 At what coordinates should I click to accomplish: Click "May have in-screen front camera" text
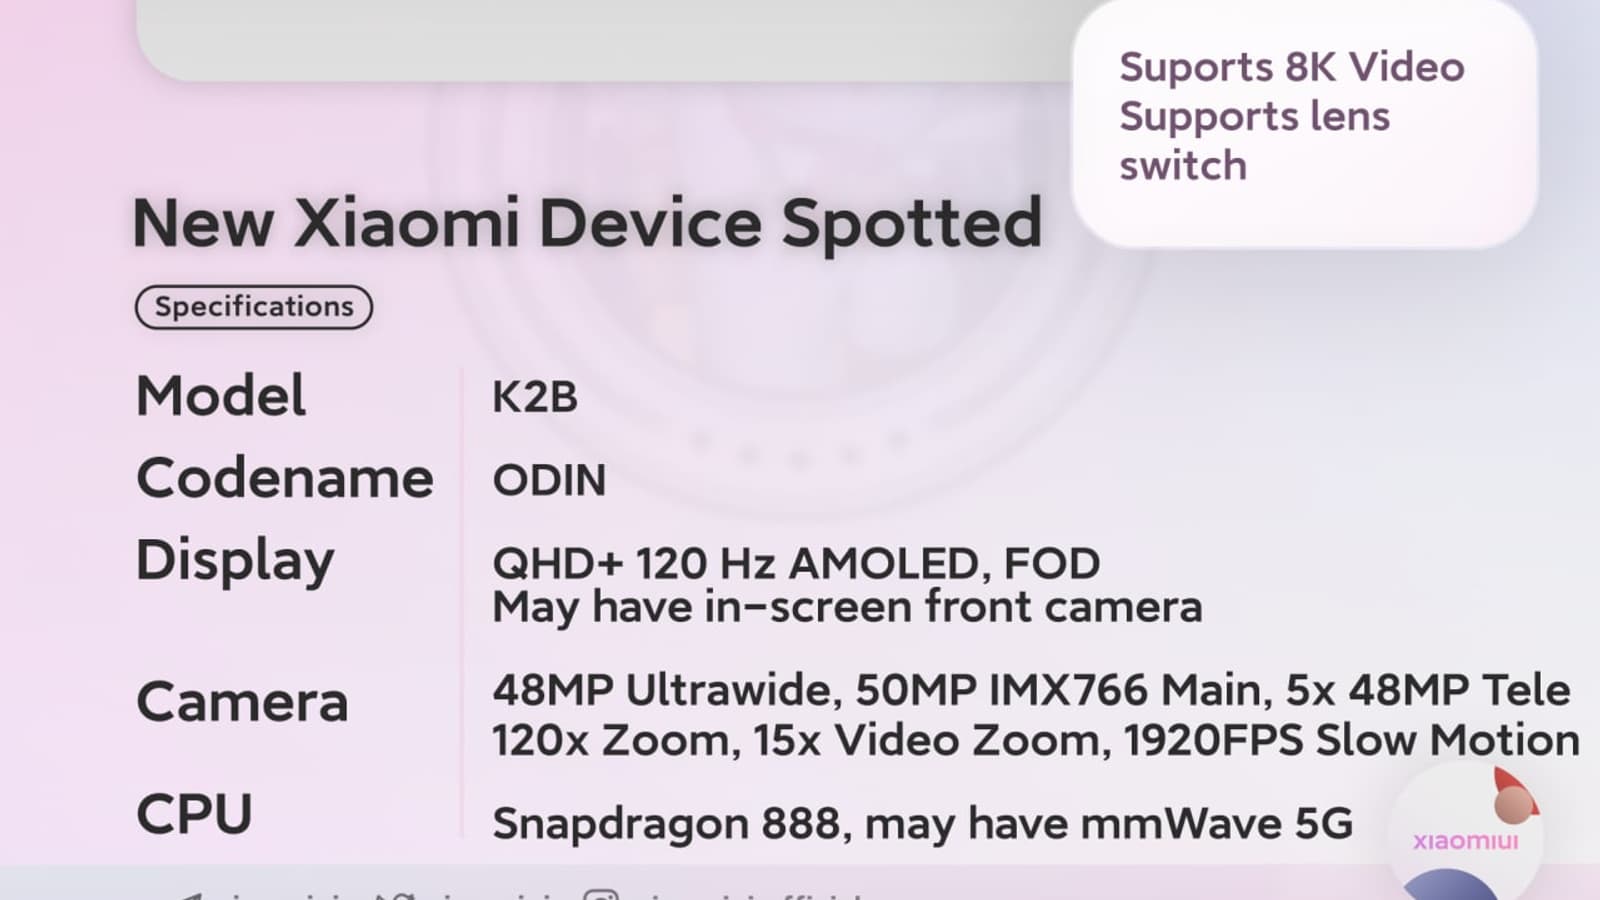click(847, 607)
